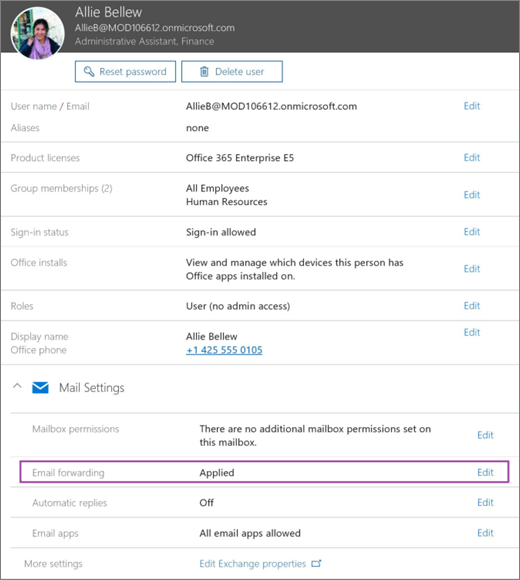Collapse the Mail Settings section chevron

tap(17, 386)
